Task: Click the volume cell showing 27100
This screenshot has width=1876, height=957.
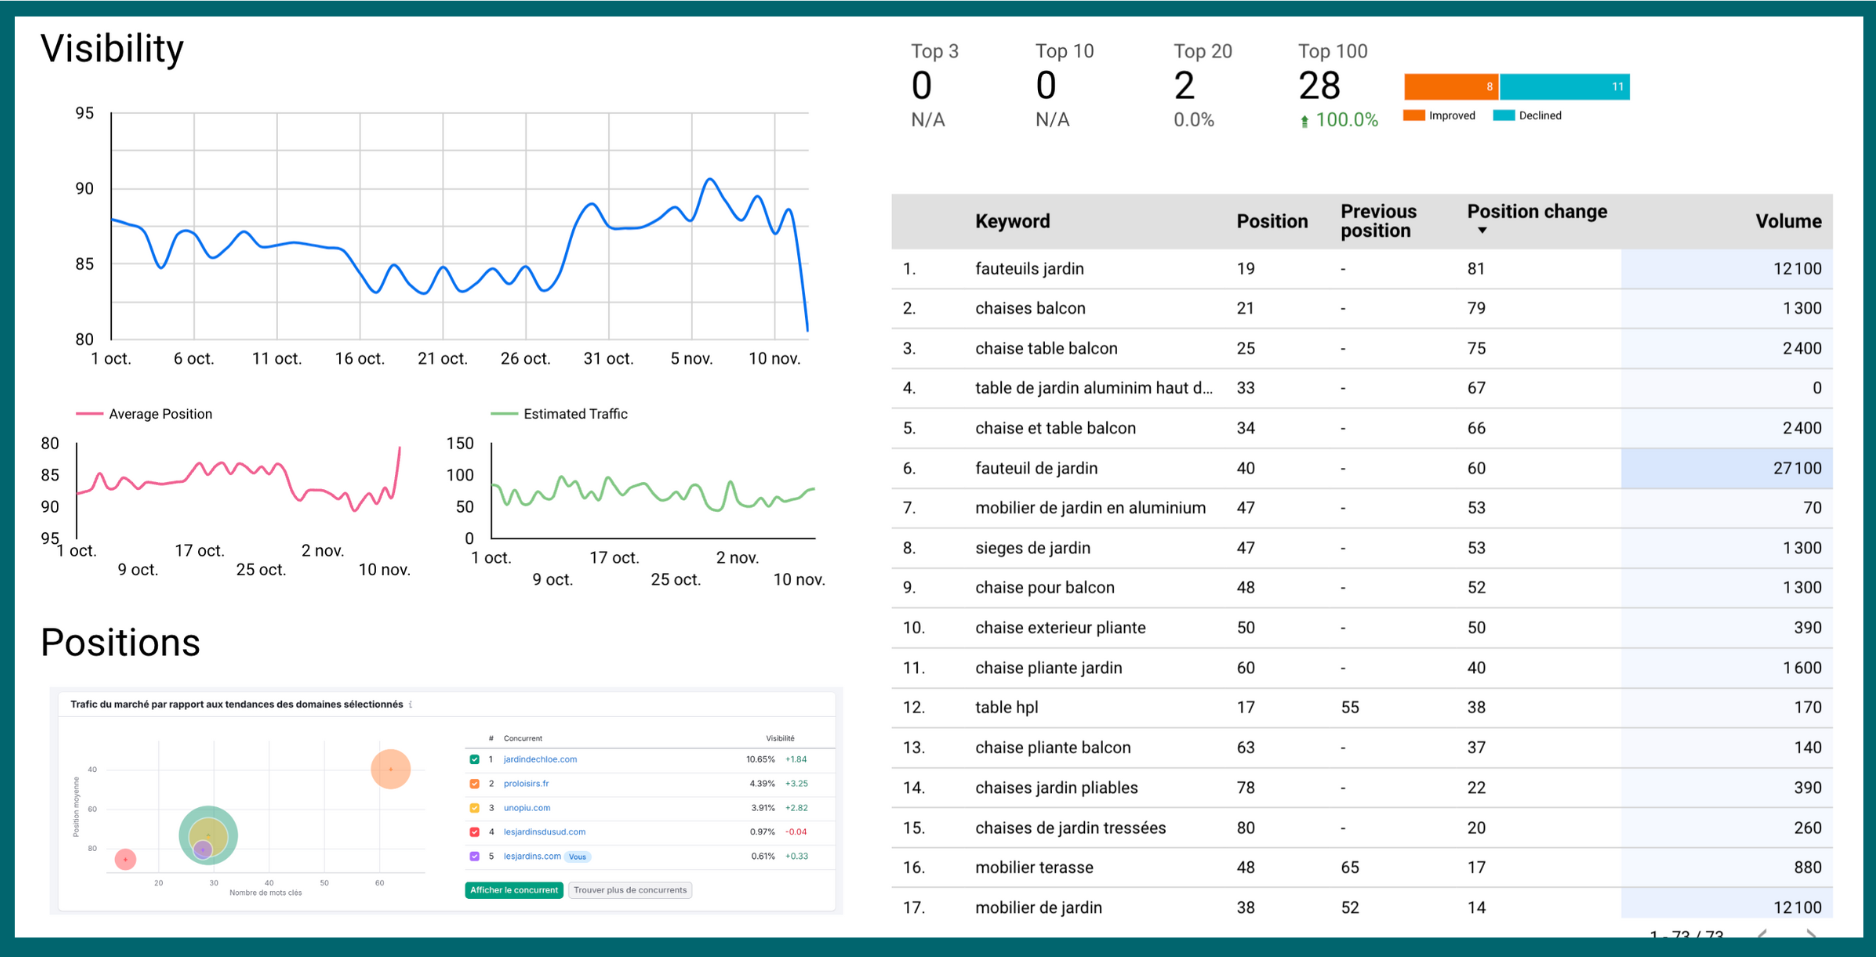Action: [x=1727, y=468]
